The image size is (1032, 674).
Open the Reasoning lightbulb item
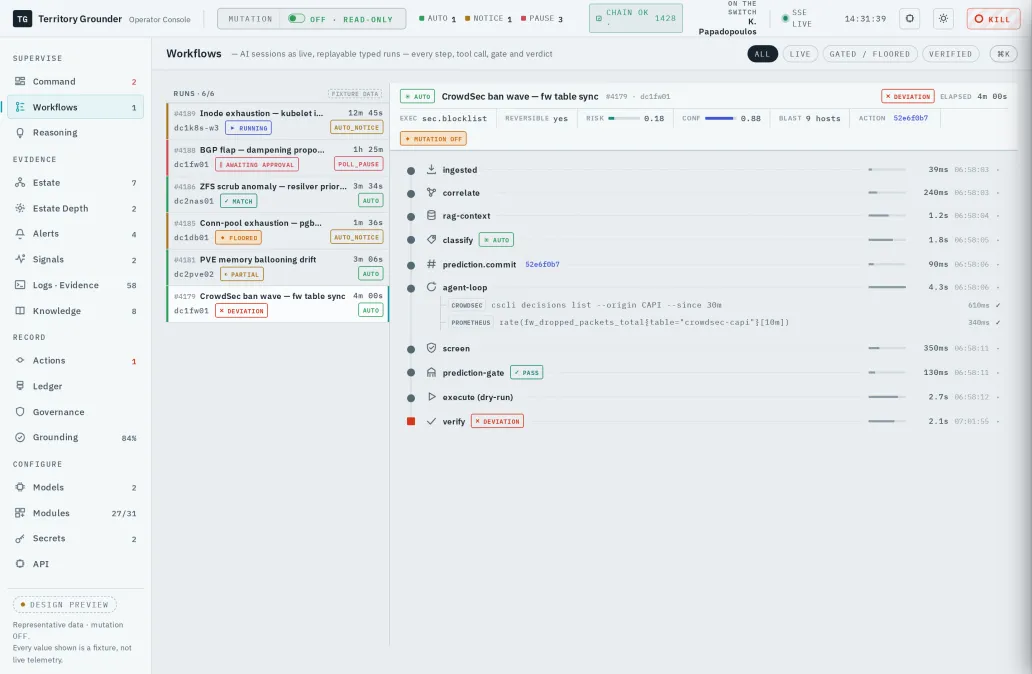pos(75,132)
